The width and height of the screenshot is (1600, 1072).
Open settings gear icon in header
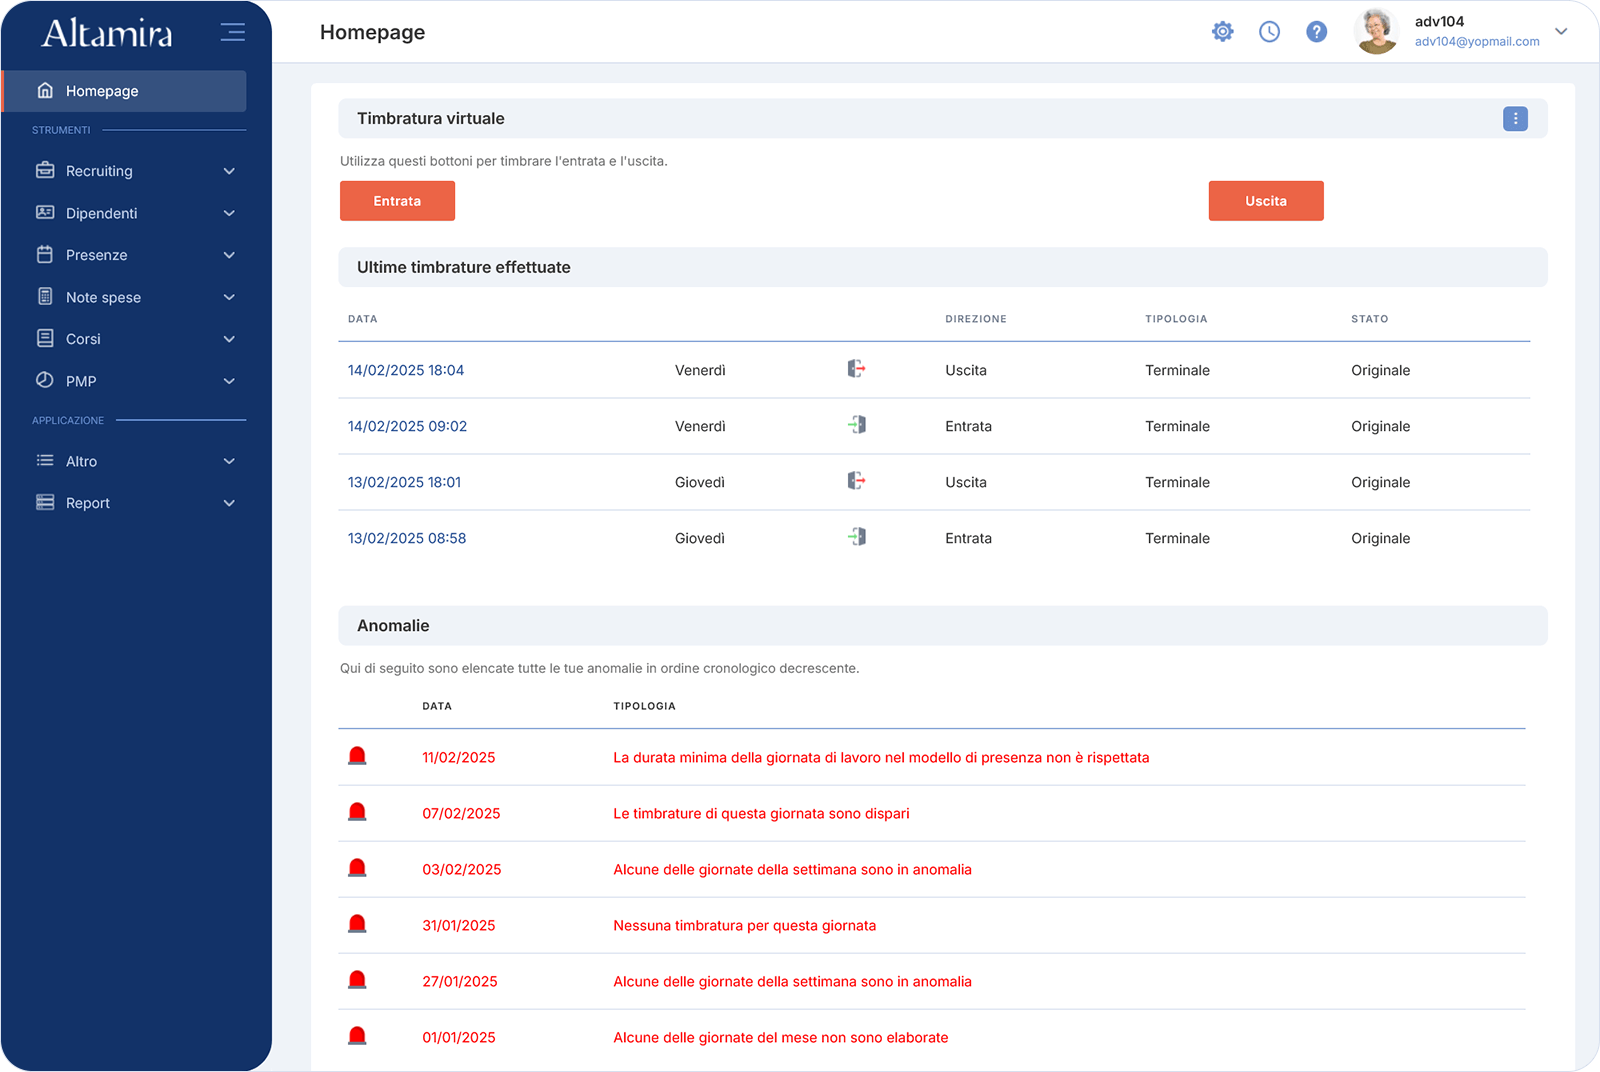tap(1222, 32)
